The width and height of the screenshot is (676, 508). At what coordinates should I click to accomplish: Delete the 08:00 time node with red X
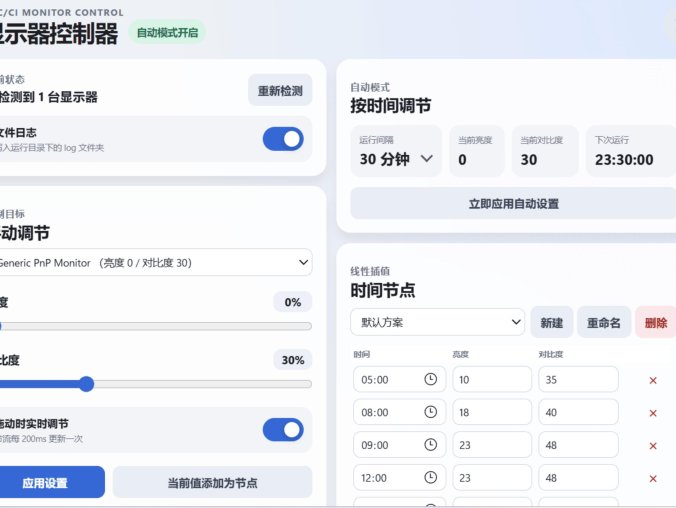[653, 413]
